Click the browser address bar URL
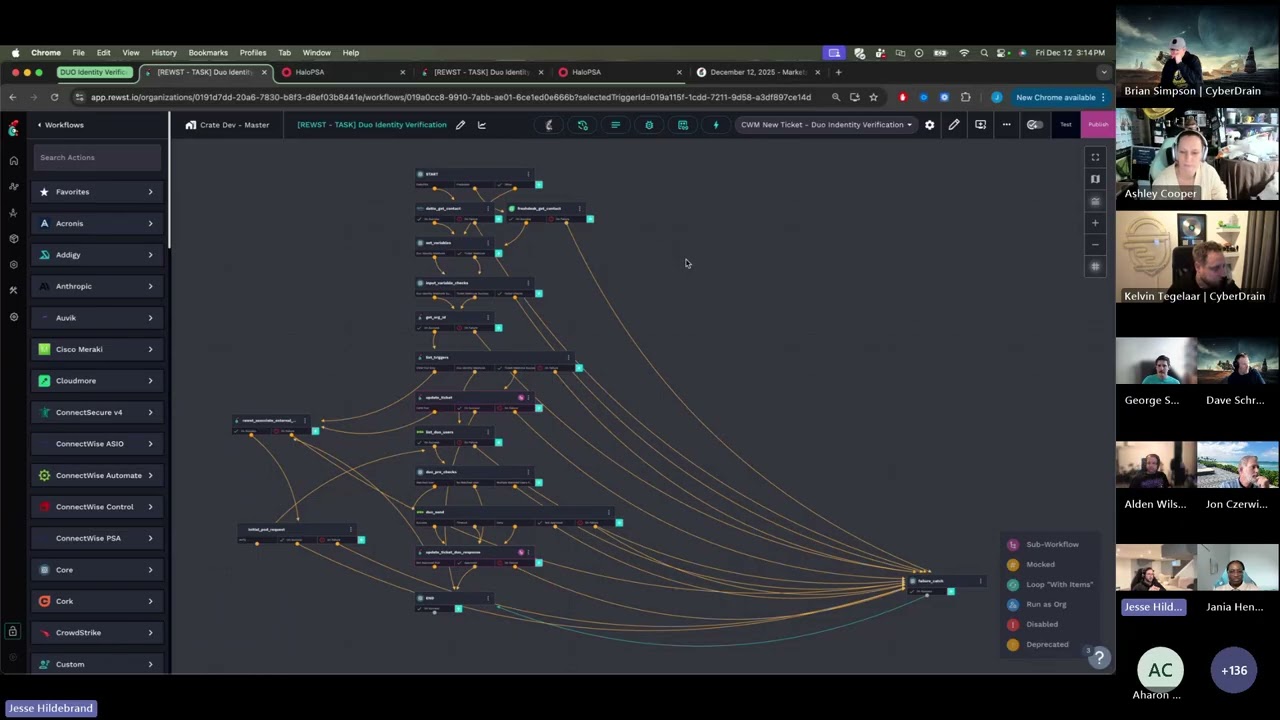The height and width of the screenshot is (720, 1280). point(450,97)
